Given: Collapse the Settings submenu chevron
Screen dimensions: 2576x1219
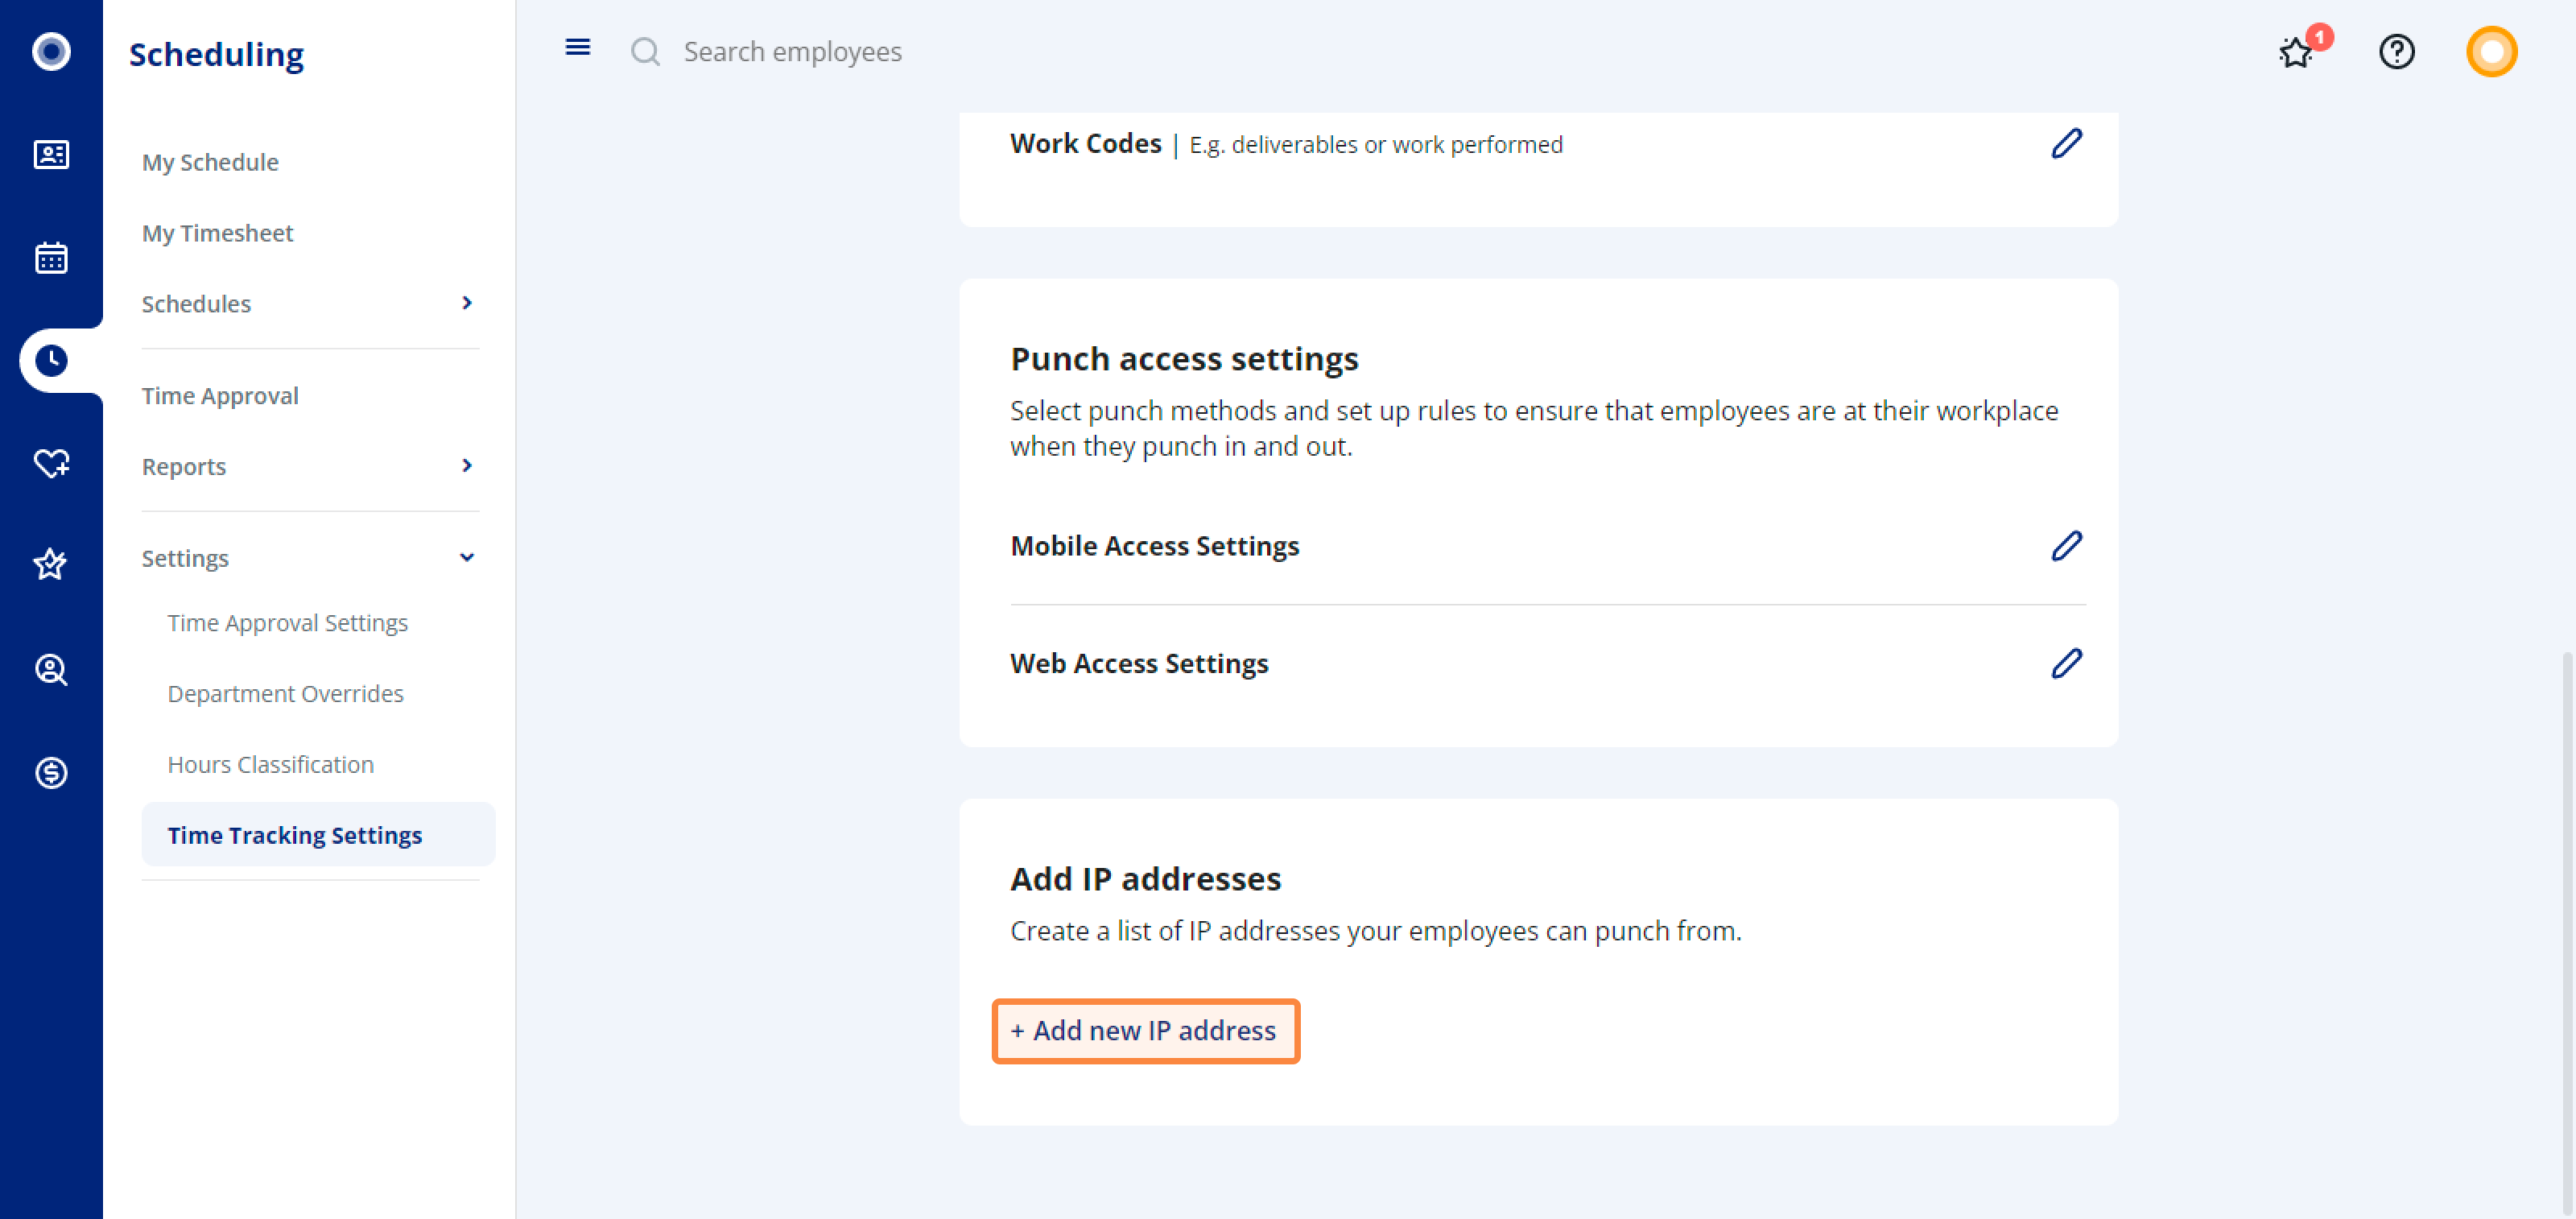Looking at the screenshot, I should [x=466, y=558].
